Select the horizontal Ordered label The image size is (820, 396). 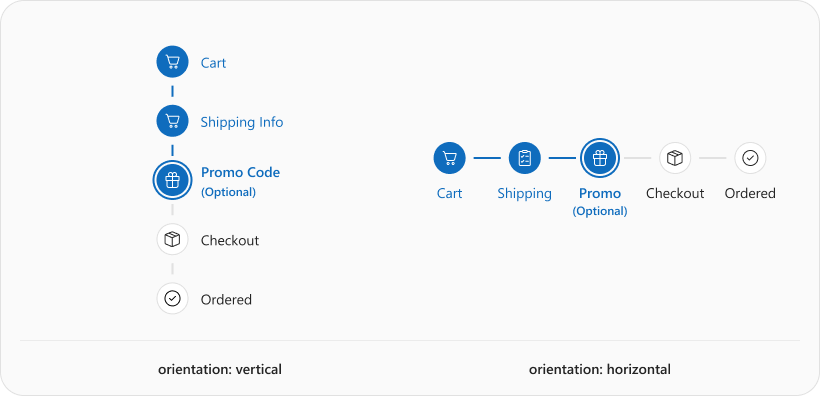click(x=750, y=194)
